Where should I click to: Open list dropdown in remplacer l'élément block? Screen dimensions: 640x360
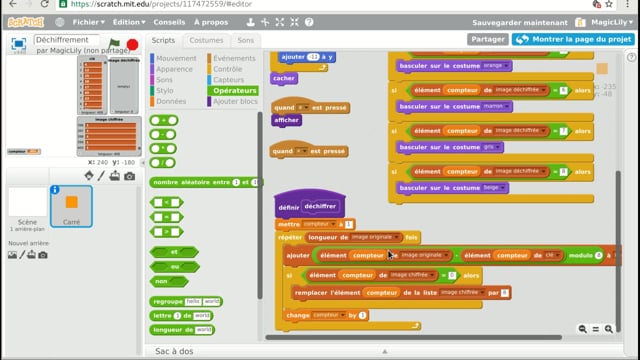(462, 293)
